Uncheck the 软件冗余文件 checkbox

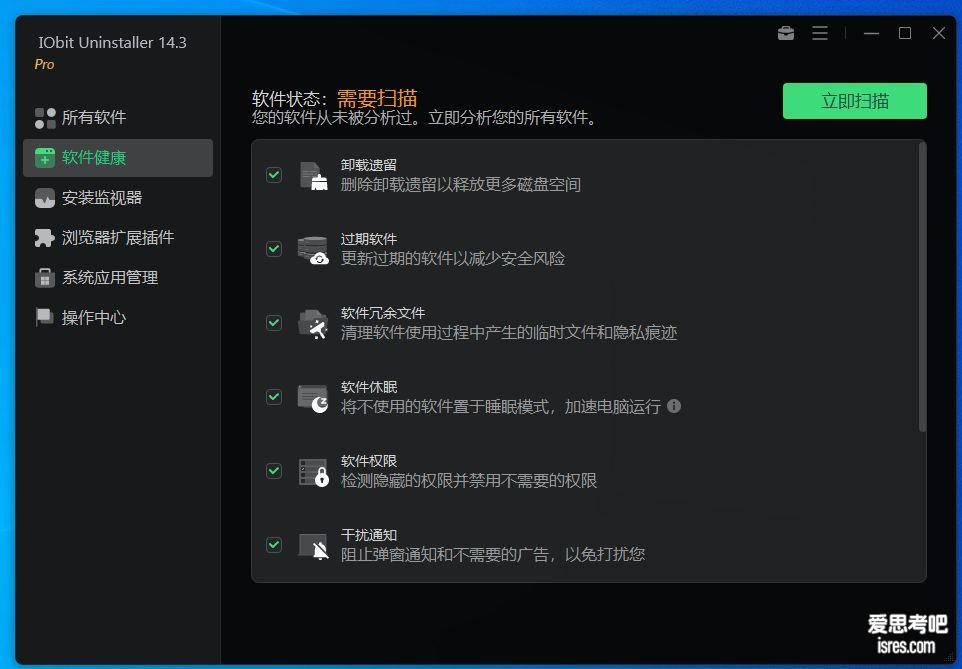(274, 323)
